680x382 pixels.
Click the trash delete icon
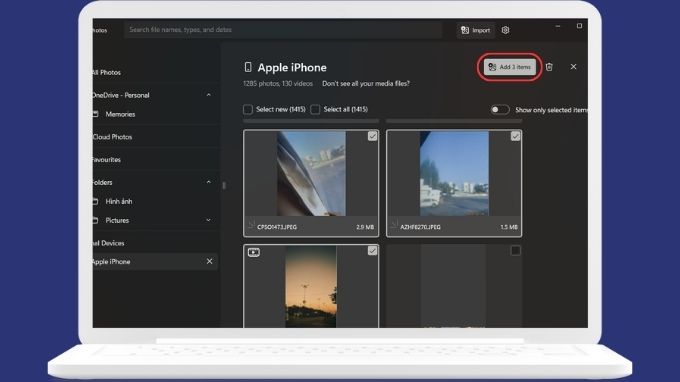(x=549, y=67)
